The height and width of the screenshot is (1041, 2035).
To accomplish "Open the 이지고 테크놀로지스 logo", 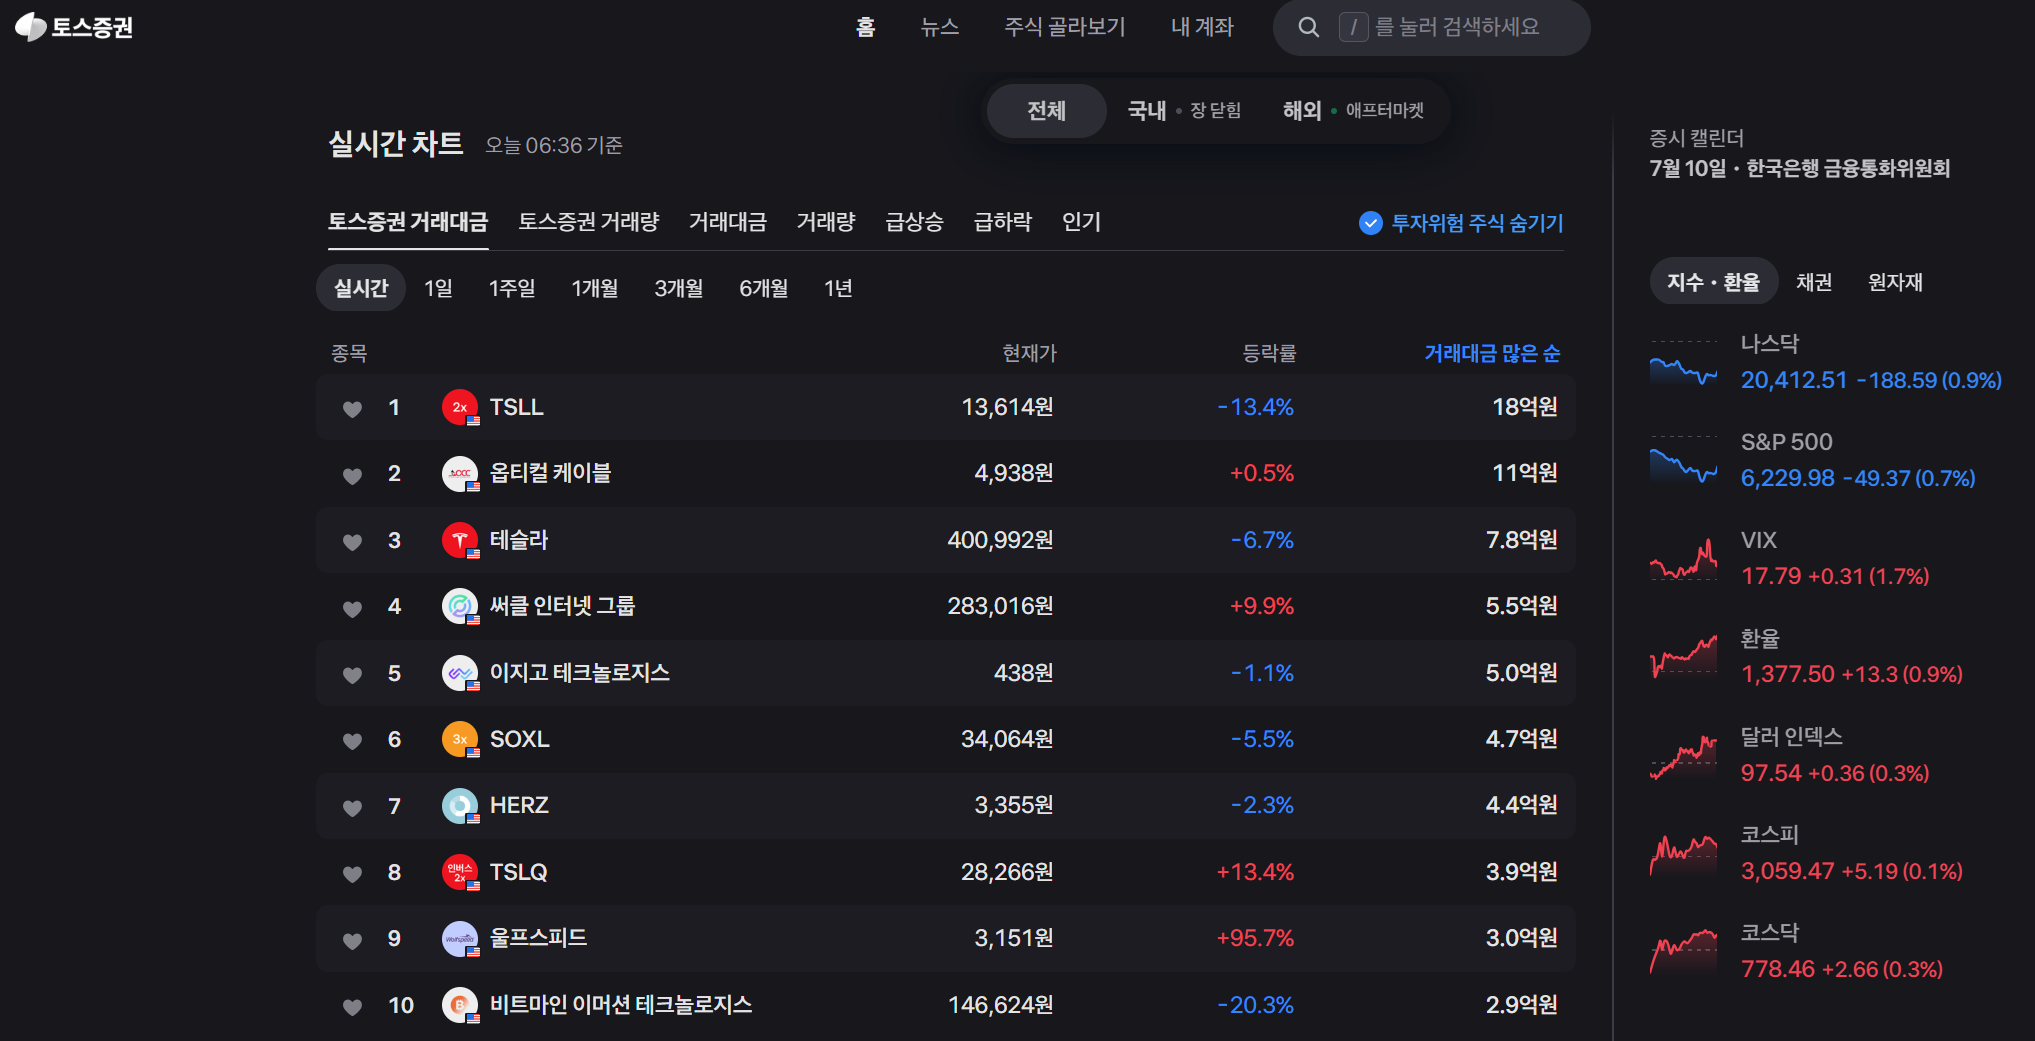I will (x=460, y=673).
